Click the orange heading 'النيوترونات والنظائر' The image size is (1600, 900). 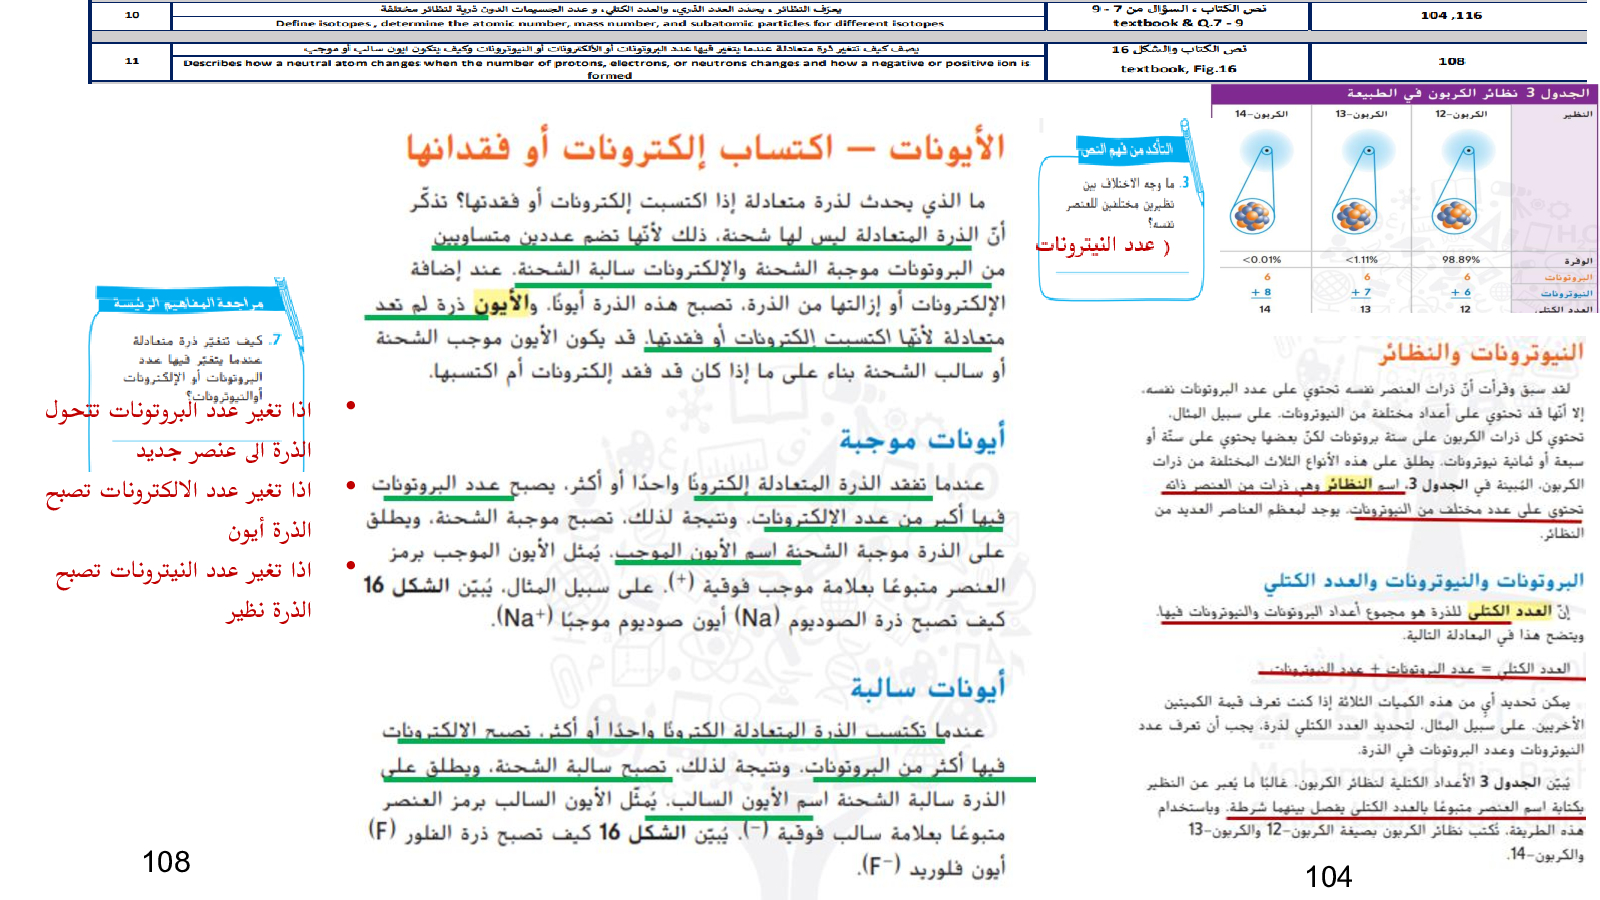1480,352
